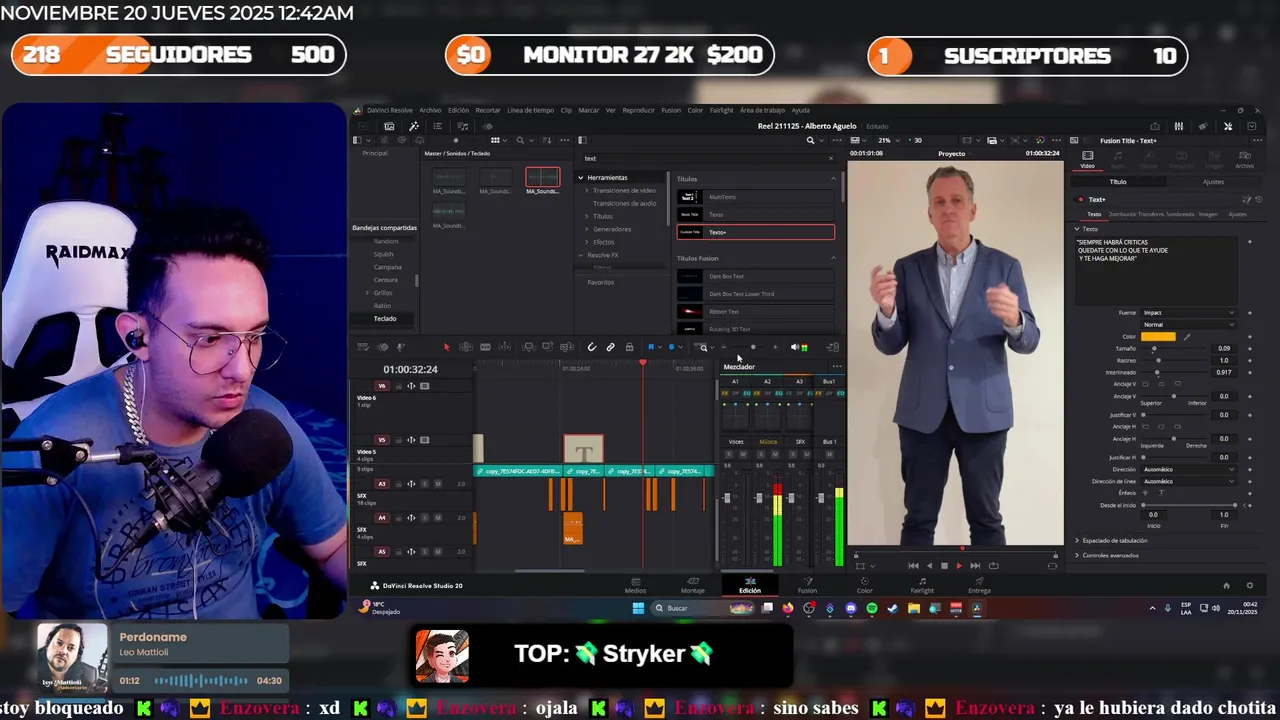Toggle the Effects magic wand icon
1280x720 pixels.
pyautogui.click(x=414, y=126)
